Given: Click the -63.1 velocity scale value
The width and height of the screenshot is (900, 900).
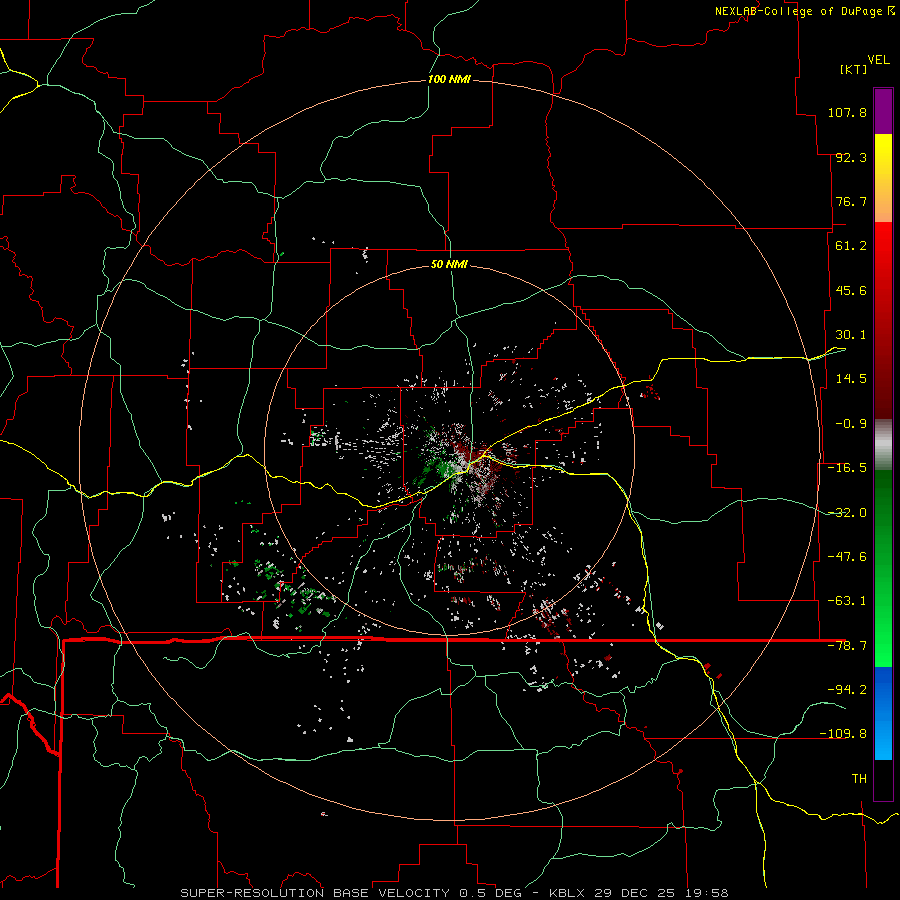Looking at the screenshot, I should point(847,601).
